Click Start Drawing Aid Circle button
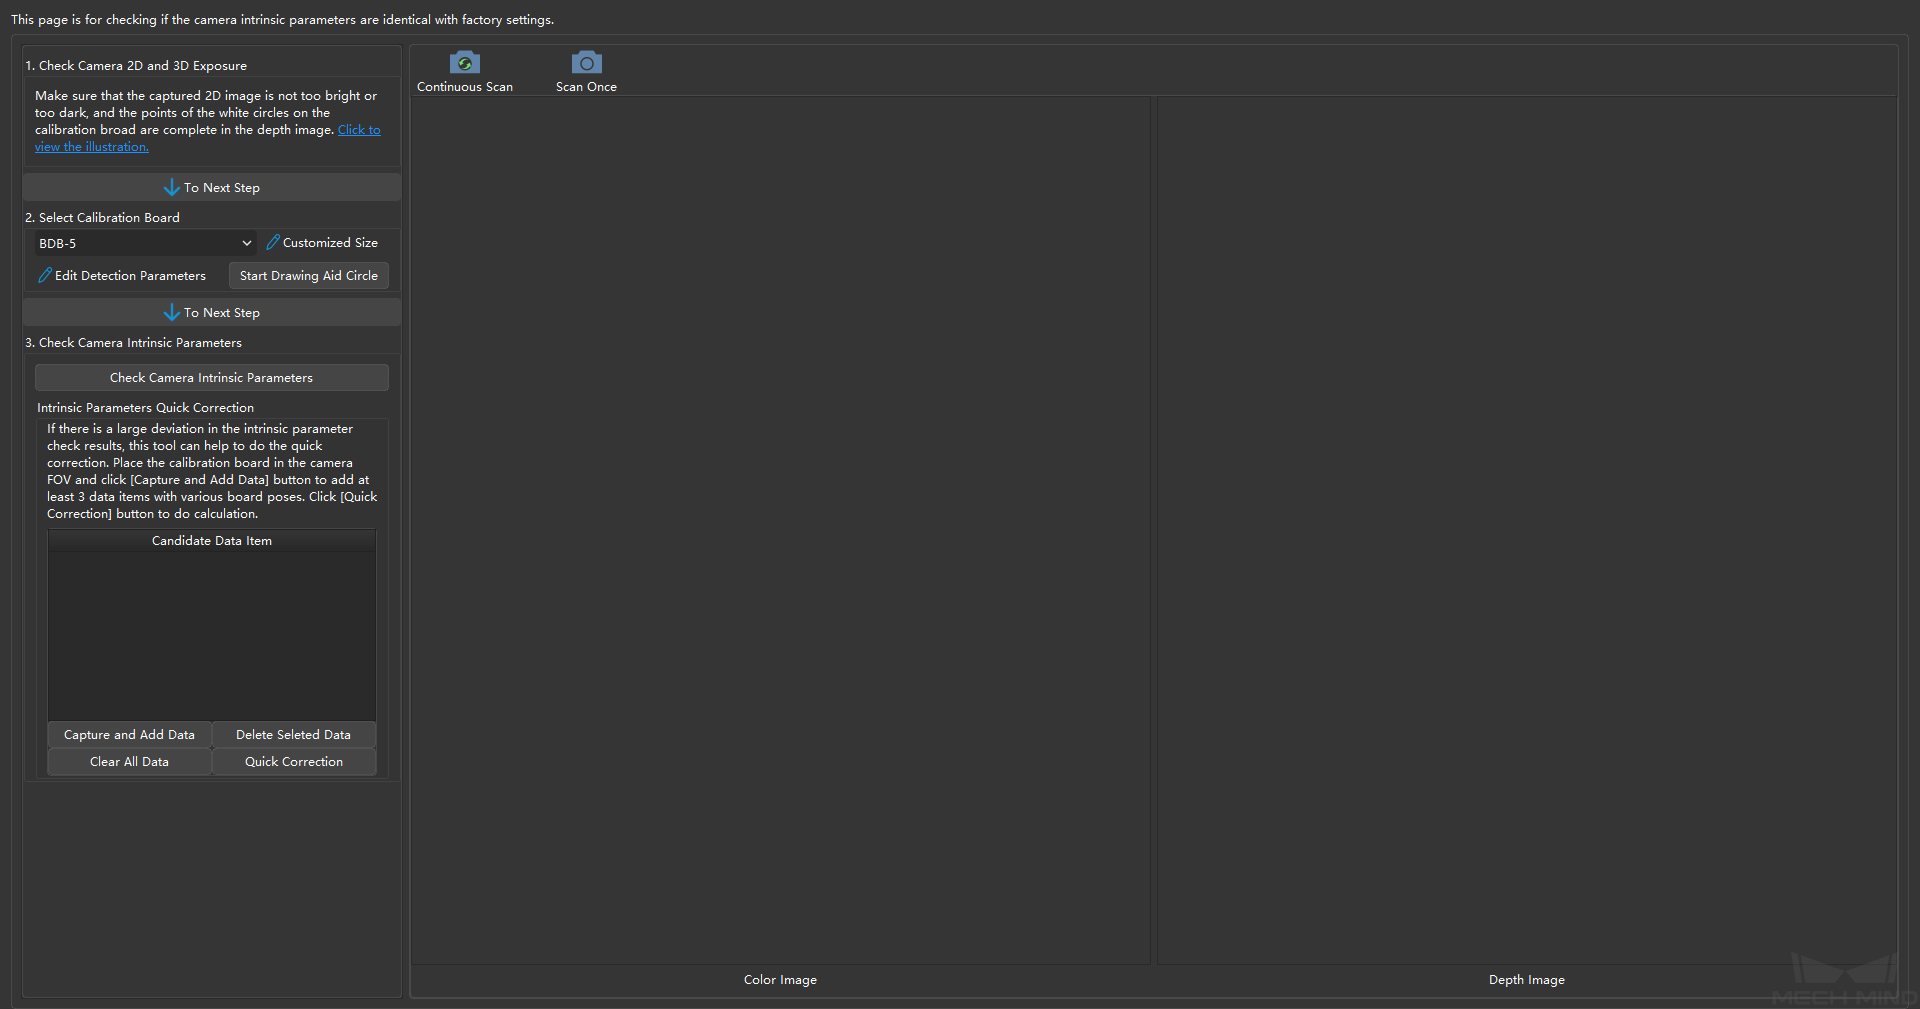The height and width of the screenshot is (1009, 1920). [x=309, y=275]
